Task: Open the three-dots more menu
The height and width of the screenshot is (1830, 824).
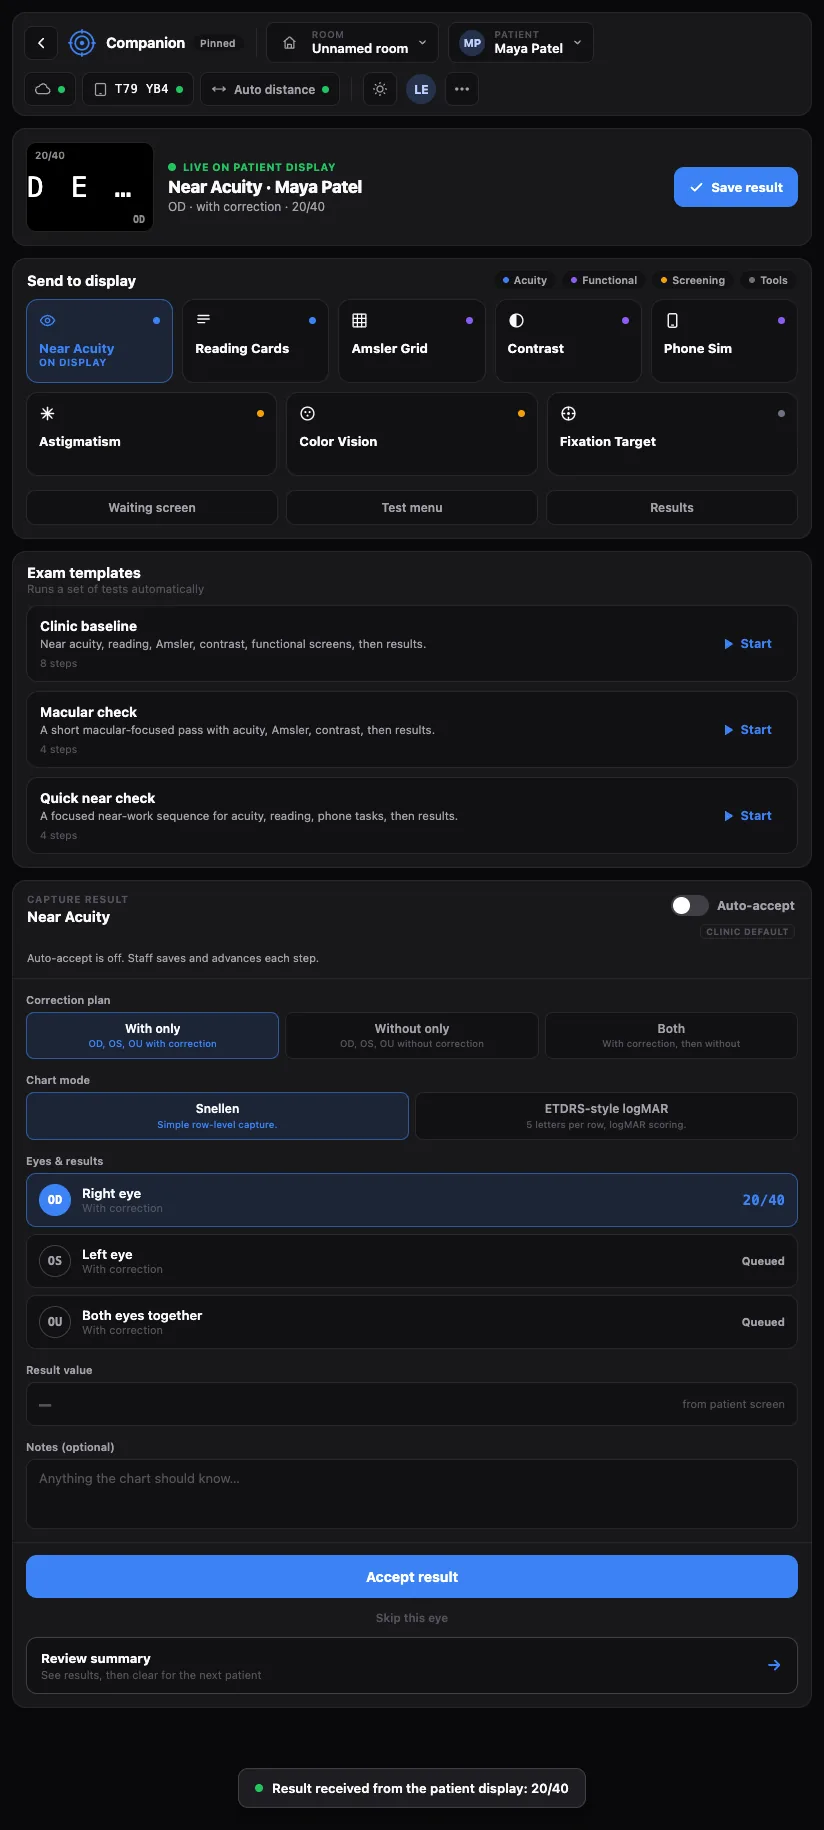Action: [x=462, y=89]
